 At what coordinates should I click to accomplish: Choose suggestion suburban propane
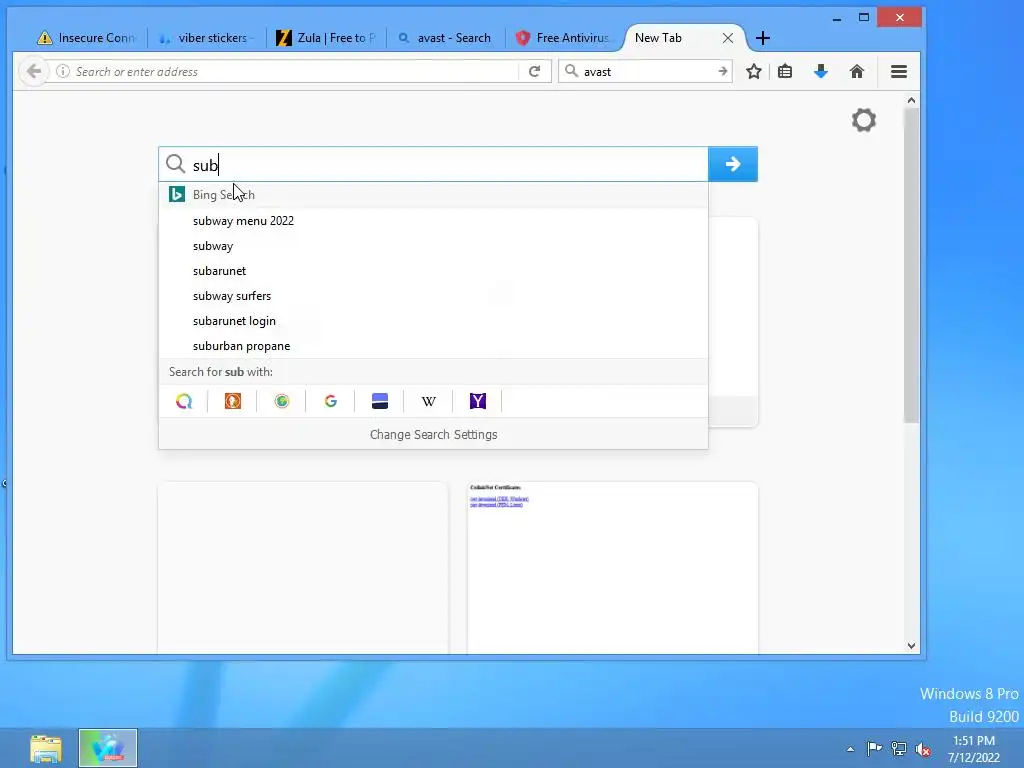tap(433, 346)
